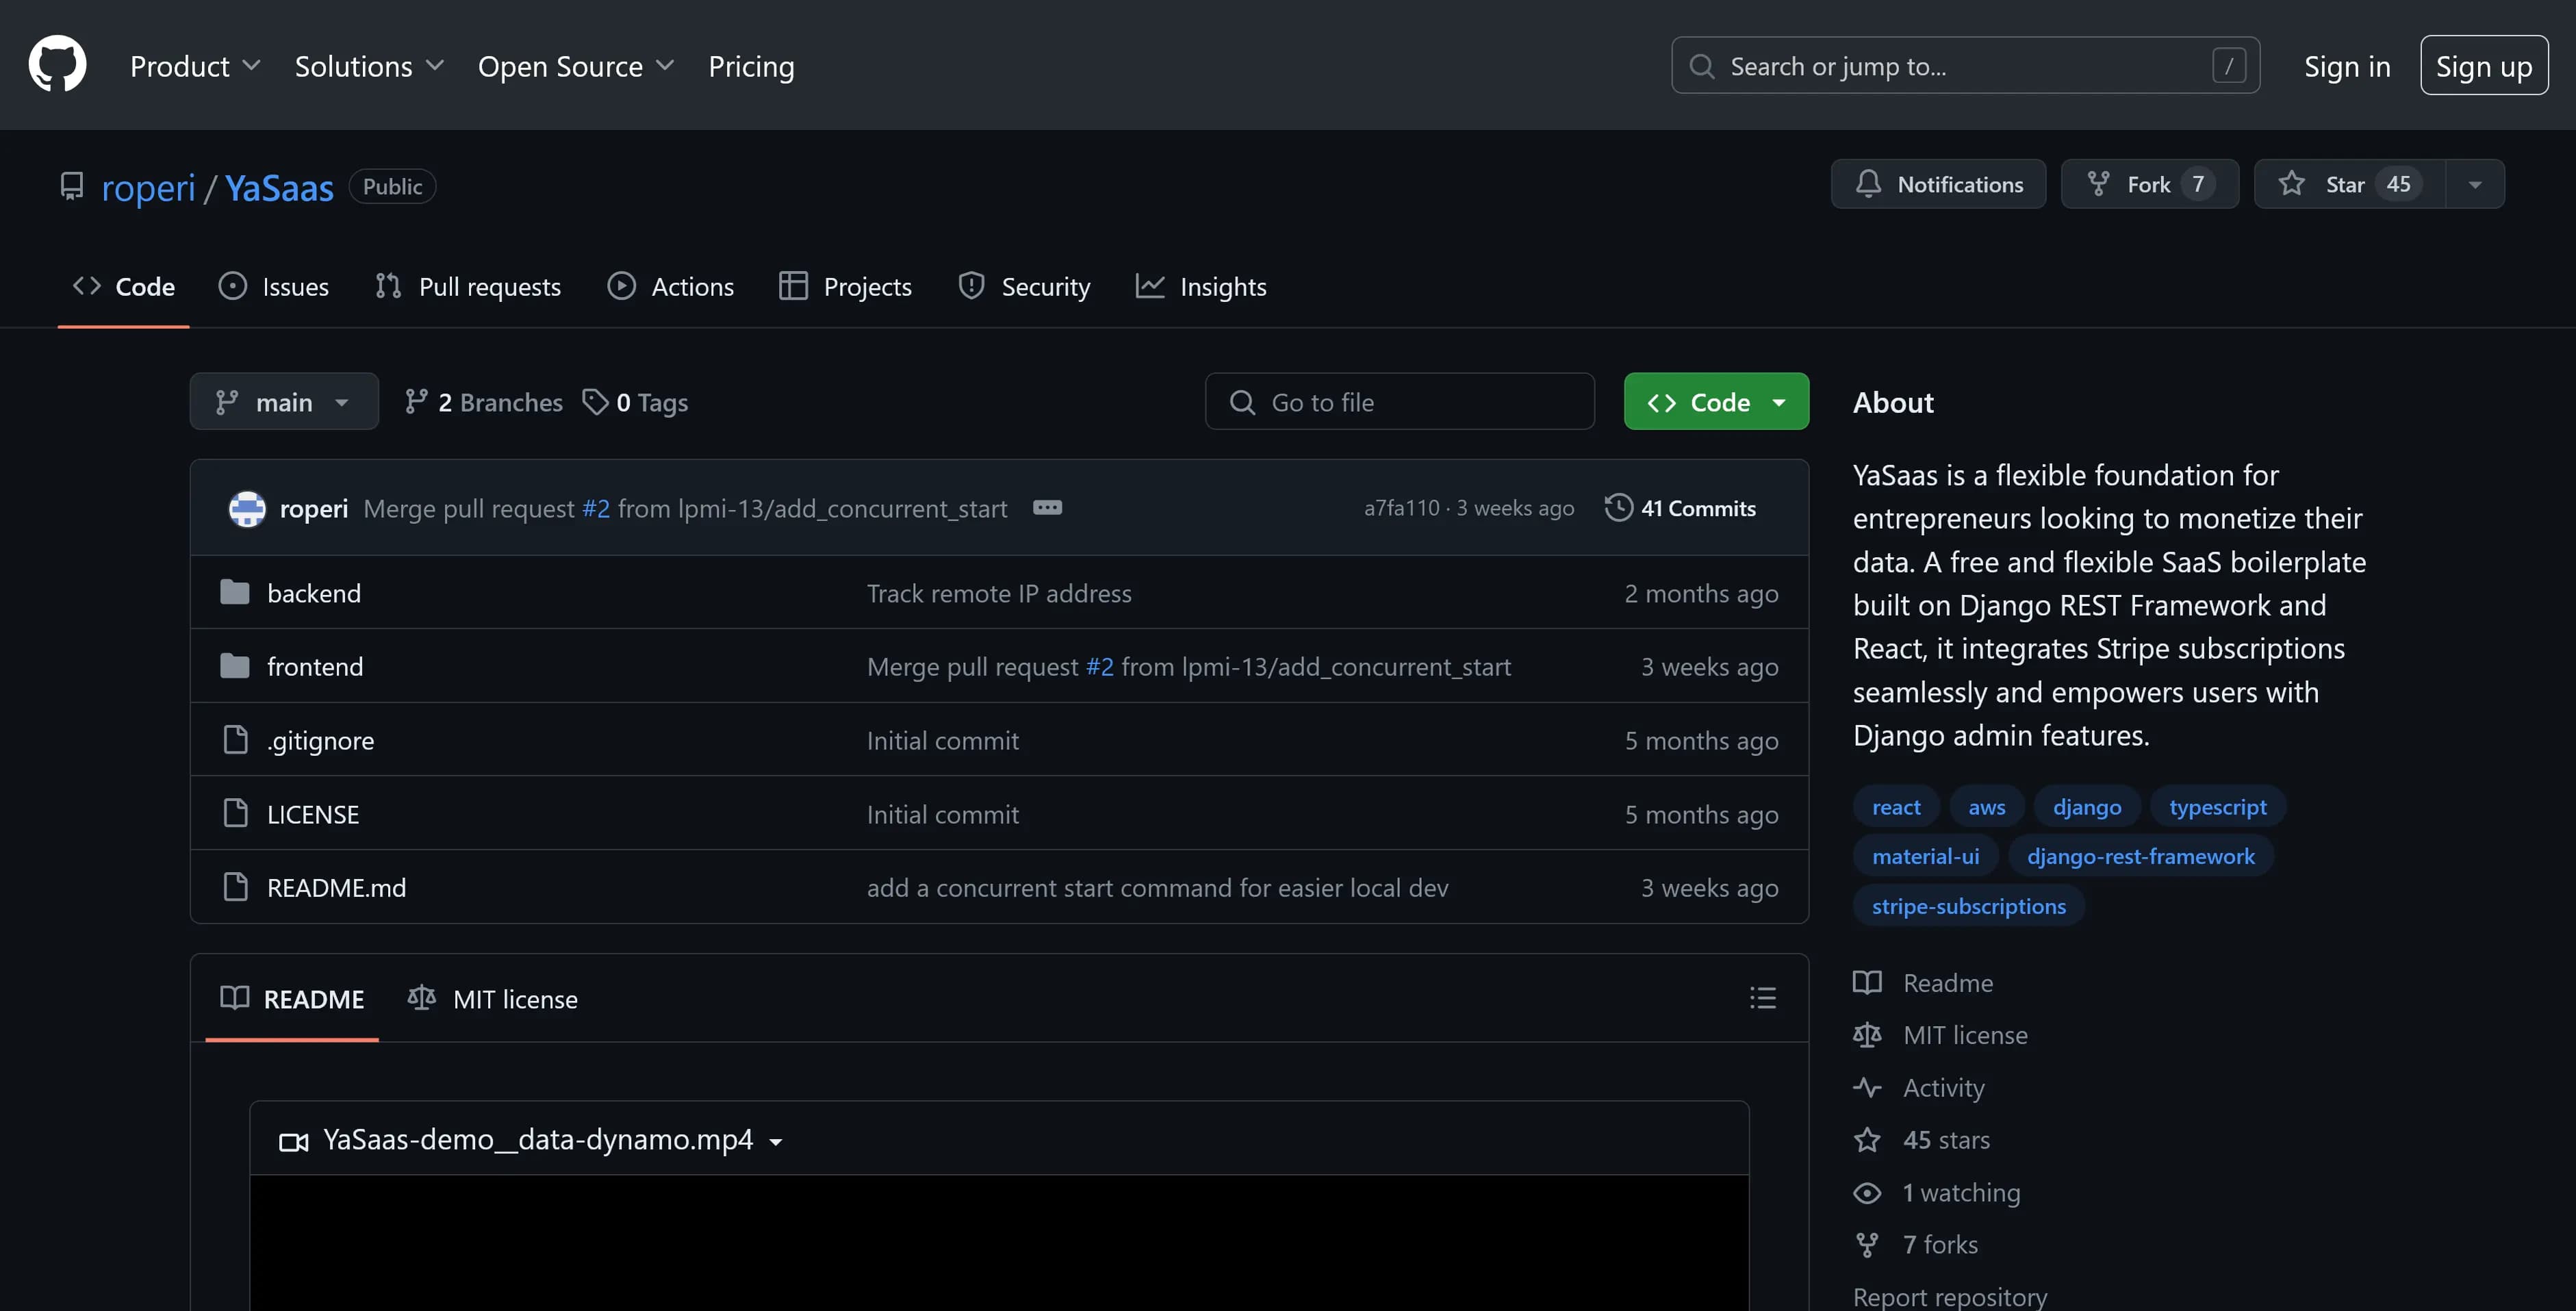Click the stripe-subscriptions topic tag

coord(1968,906)
